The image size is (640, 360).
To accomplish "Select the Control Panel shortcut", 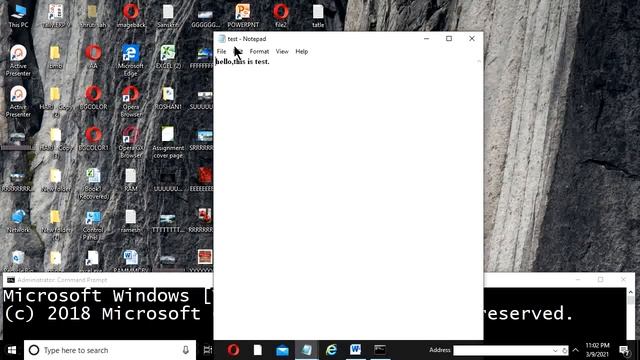I will (93, 224).
